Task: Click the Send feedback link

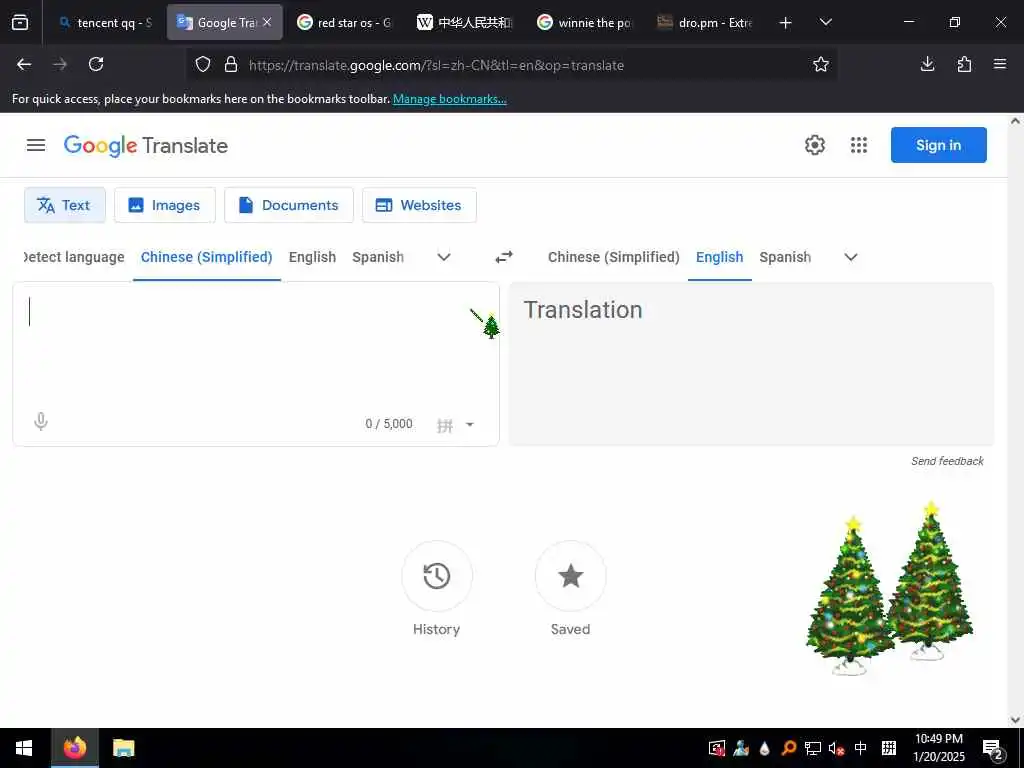Action: (x=947, y=461)
